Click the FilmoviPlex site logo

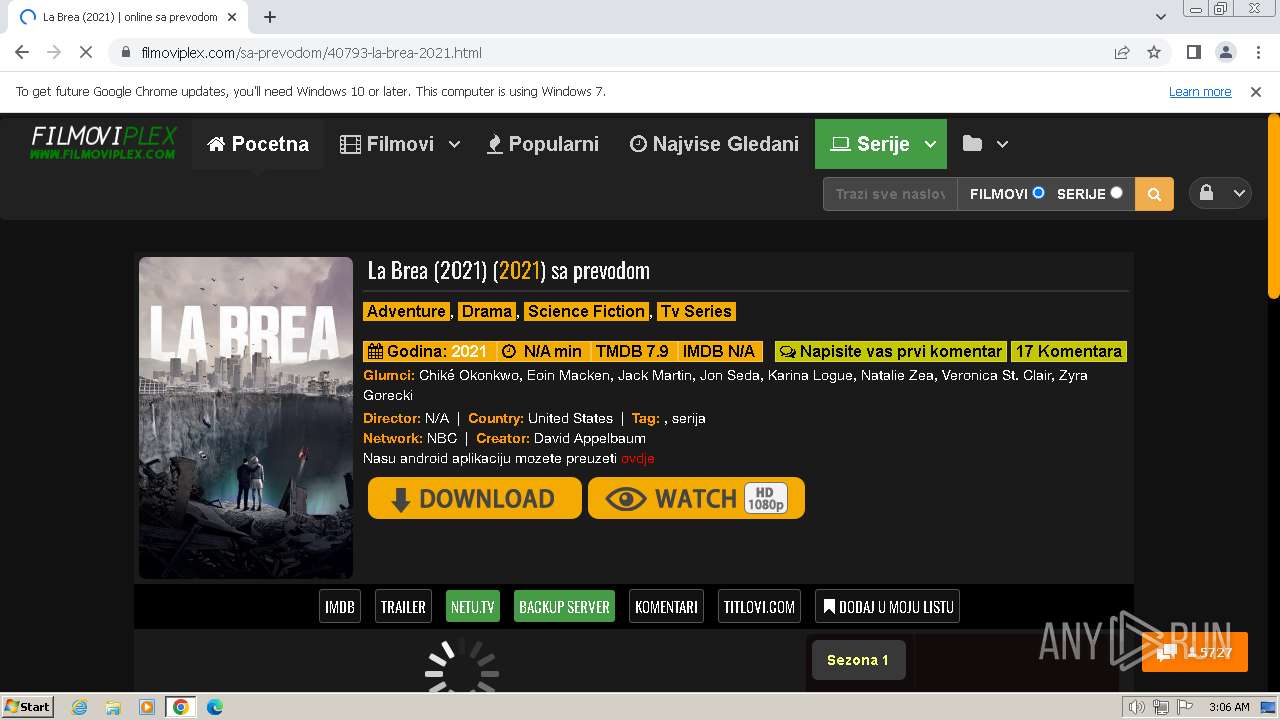click(103, 142)
